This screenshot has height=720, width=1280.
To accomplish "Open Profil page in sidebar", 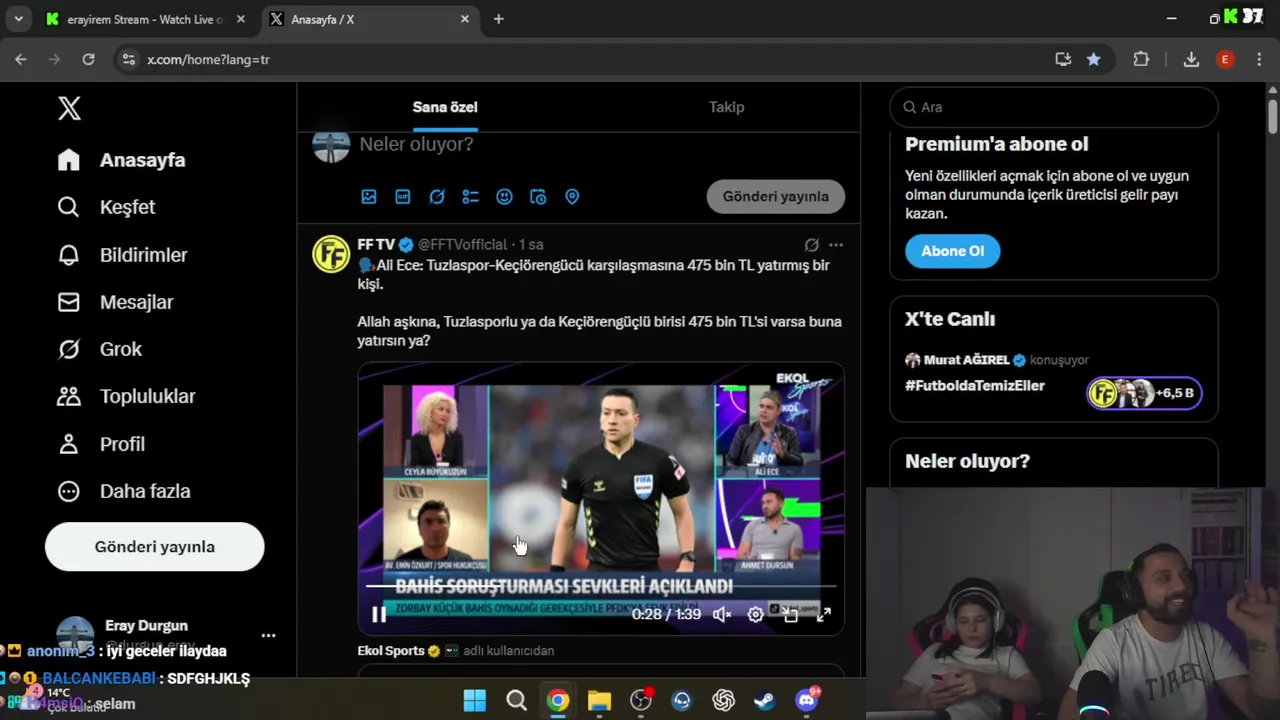I will [x=101, y=444].
